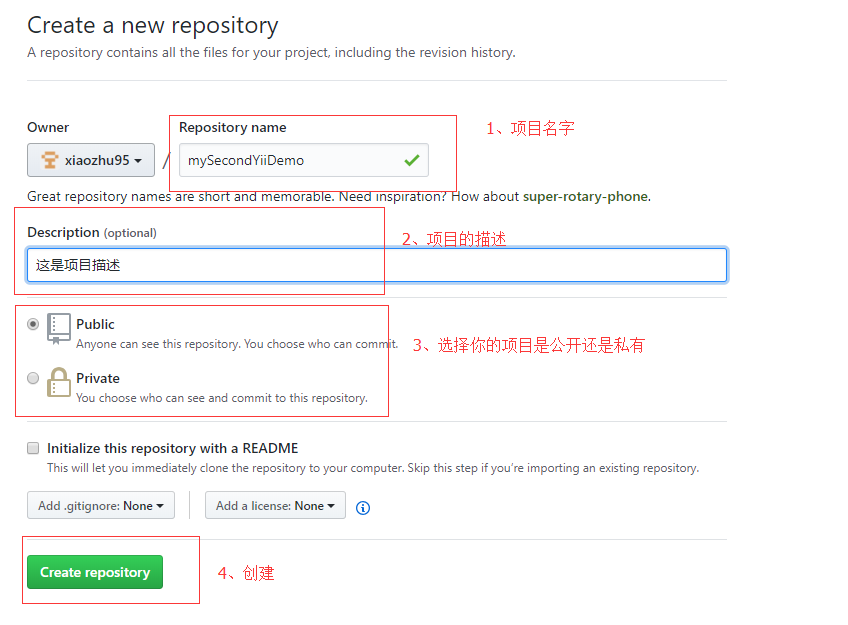Click the Public repository book icon
This screenshot has height=625, width=848.
[x=59, y=328]
